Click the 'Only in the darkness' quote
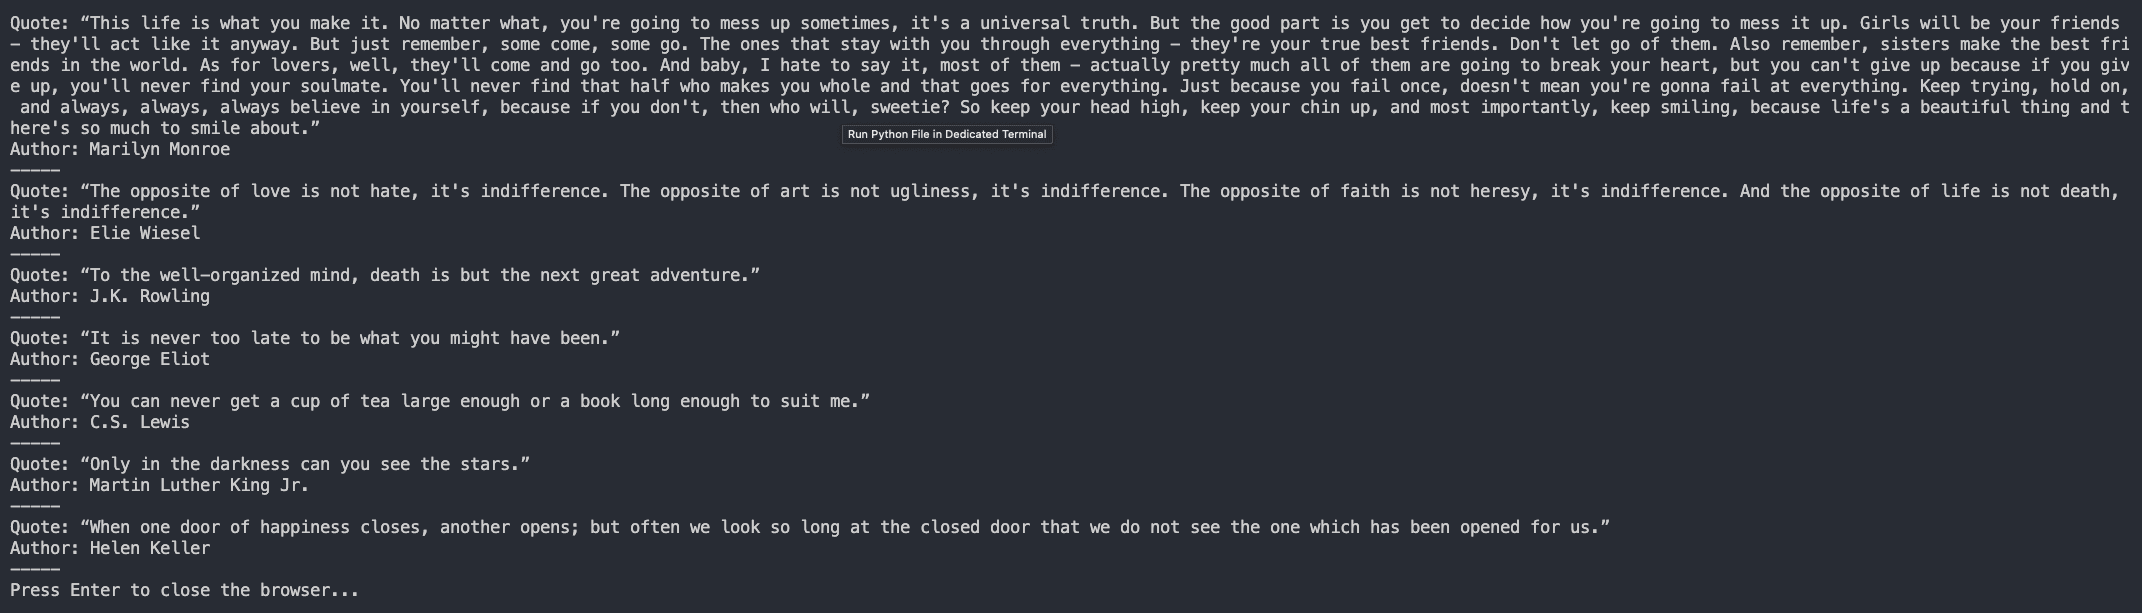Viewport: 2142px width, 613px height. pos(270,464)
